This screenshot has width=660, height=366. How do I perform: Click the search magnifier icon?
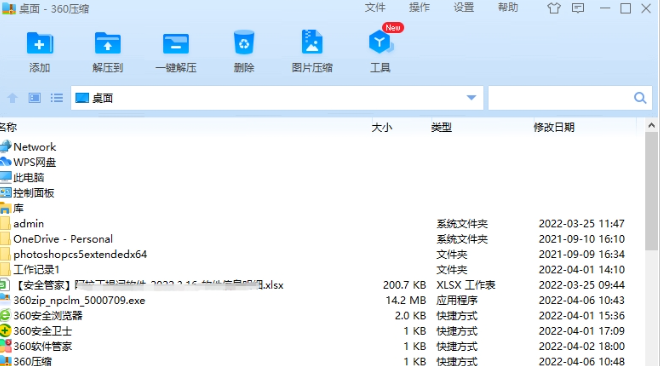point(640,98)
